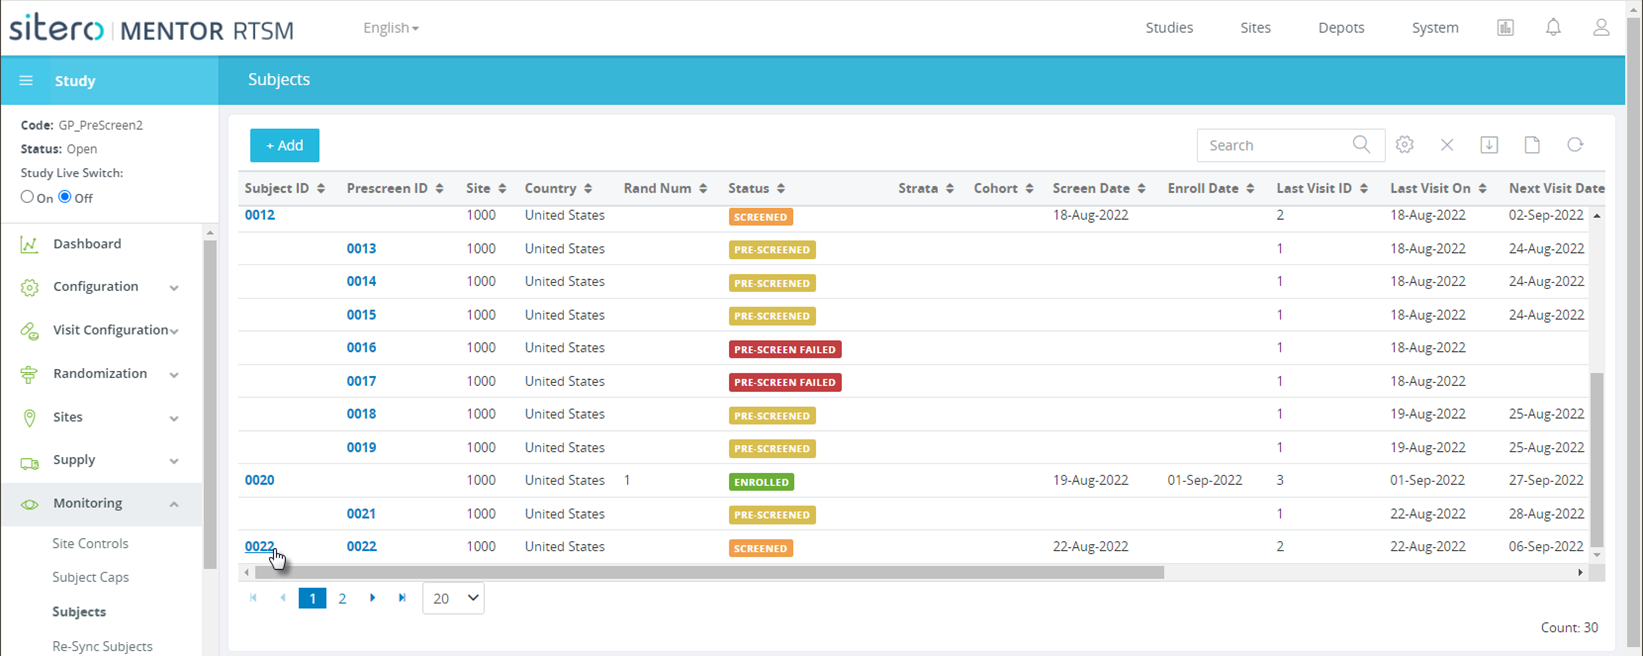The height and width of the screenshot is (656, 1643).
Task: Click the Monitoring eye icon
Action: tap(29, 504)
